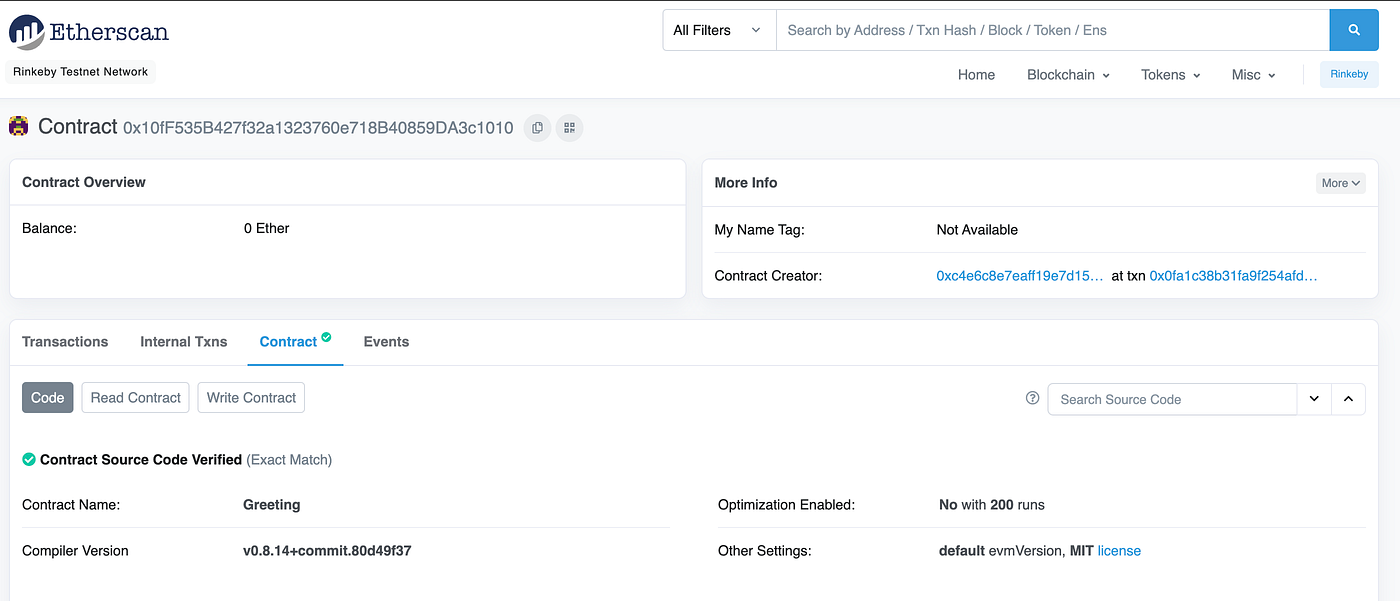Image resolution: width=1400 pixels, height=601 pixels.
Task: Expand the Blockchain menu
Action: coord(1068,75)
